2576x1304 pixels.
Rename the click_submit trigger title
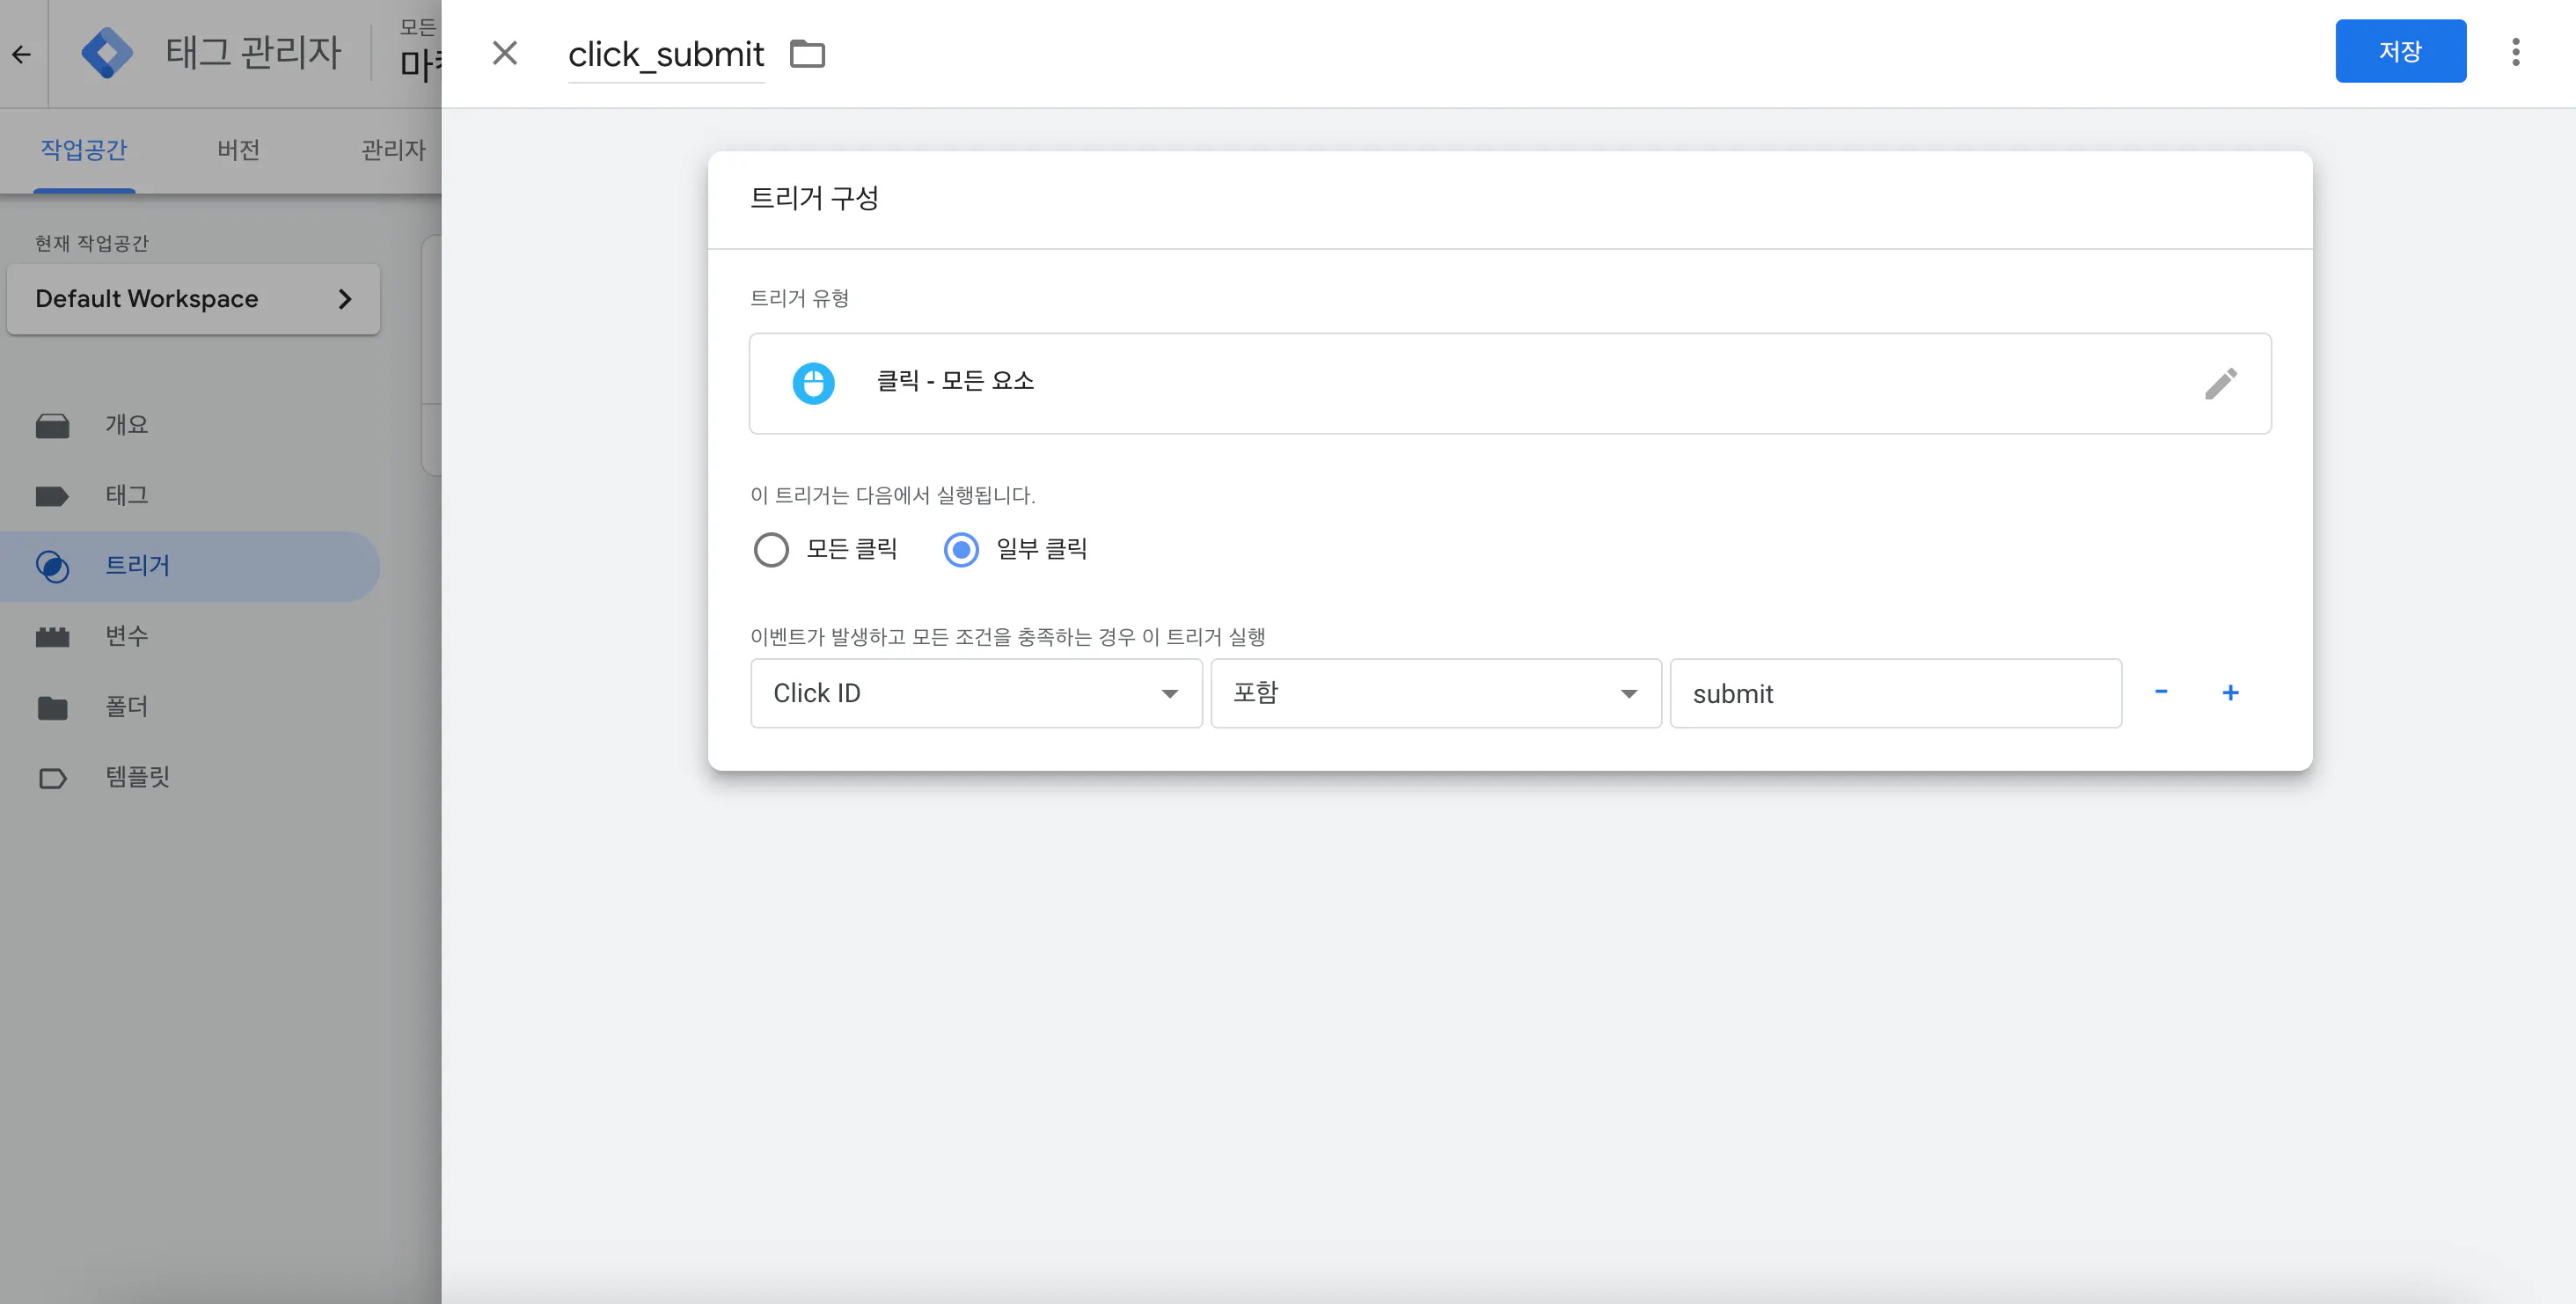(x=666, y=54)
